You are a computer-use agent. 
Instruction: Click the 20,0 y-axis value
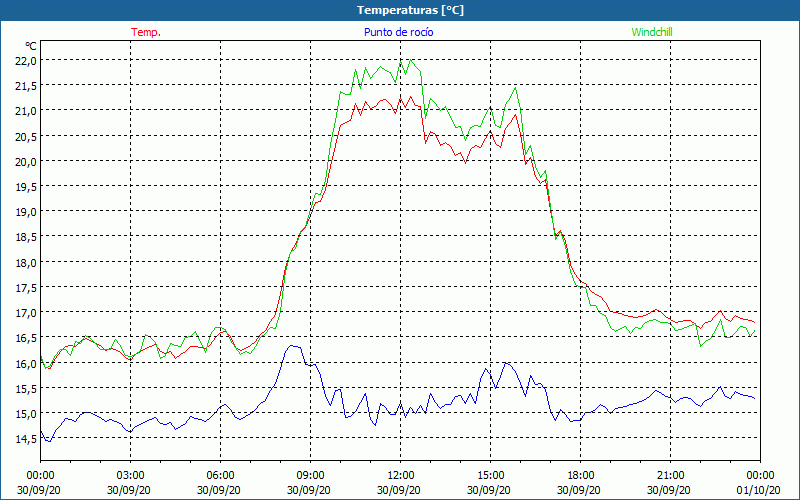[27, 162]
